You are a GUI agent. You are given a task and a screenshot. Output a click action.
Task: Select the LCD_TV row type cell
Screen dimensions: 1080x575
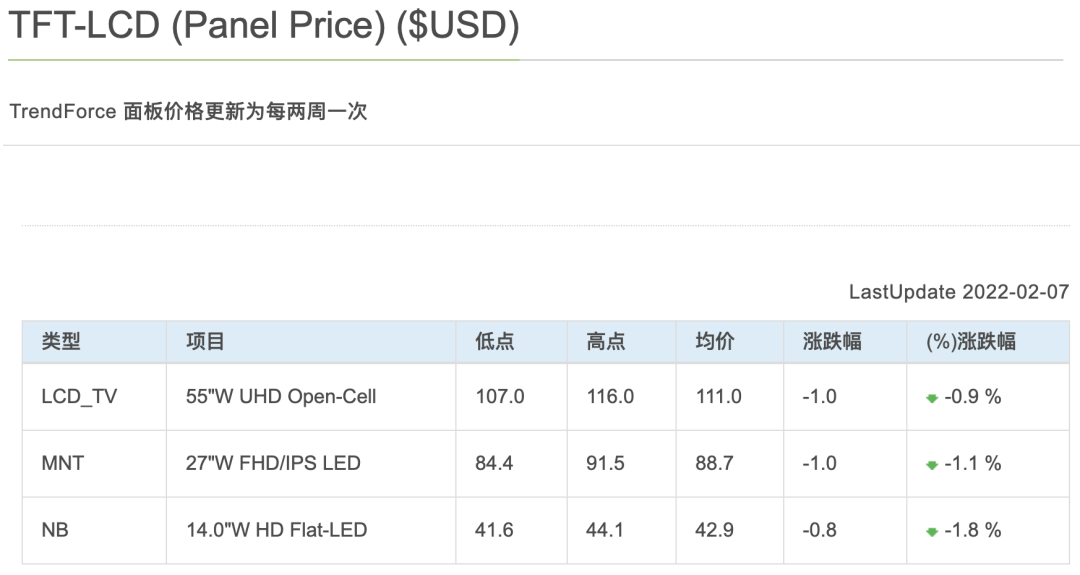pos(79,397)
